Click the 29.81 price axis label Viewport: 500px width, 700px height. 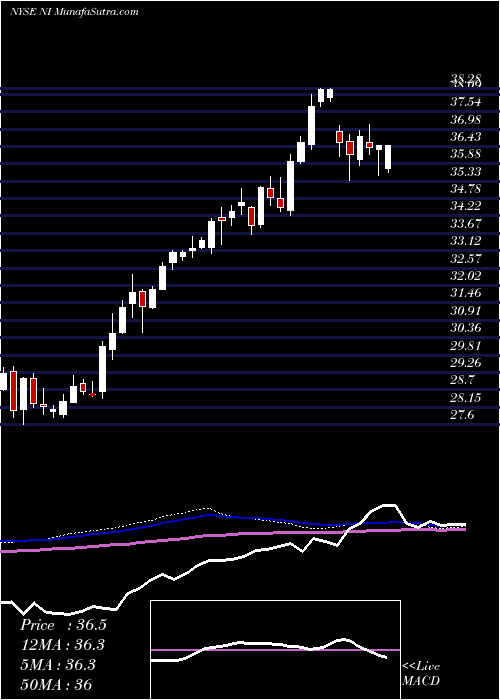(x=466, y=345)
